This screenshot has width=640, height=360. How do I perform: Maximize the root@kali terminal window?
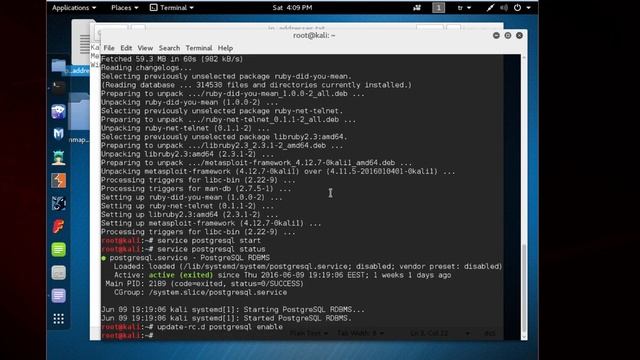click(508, 36)
